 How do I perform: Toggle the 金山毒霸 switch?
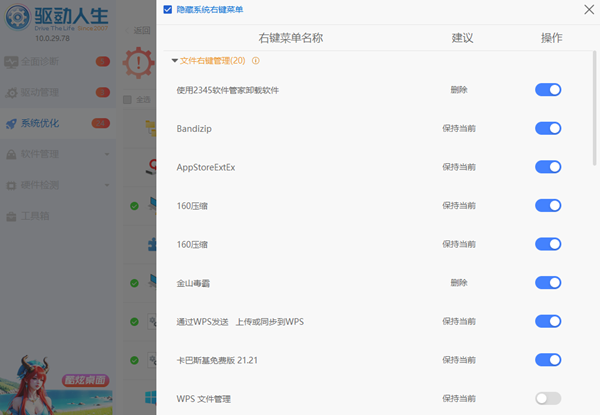(548, 283)
